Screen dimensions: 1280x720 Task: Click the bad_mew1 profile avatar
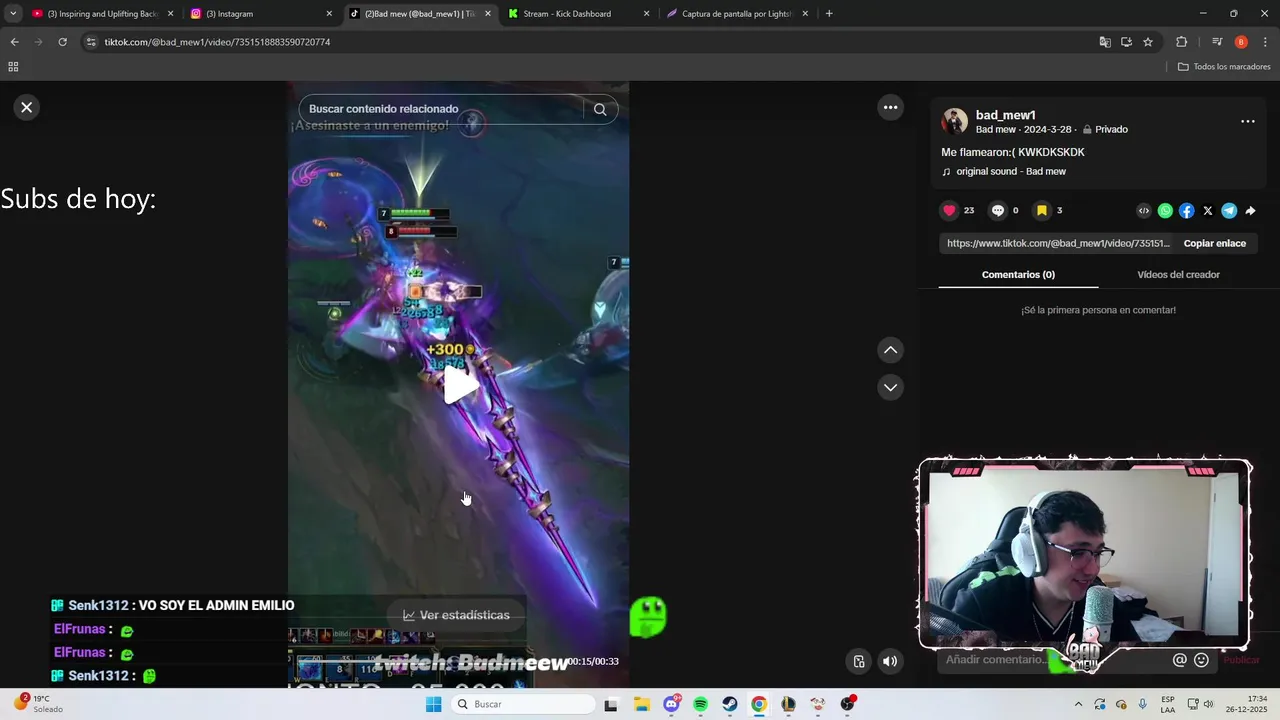[x=955, y=121]
